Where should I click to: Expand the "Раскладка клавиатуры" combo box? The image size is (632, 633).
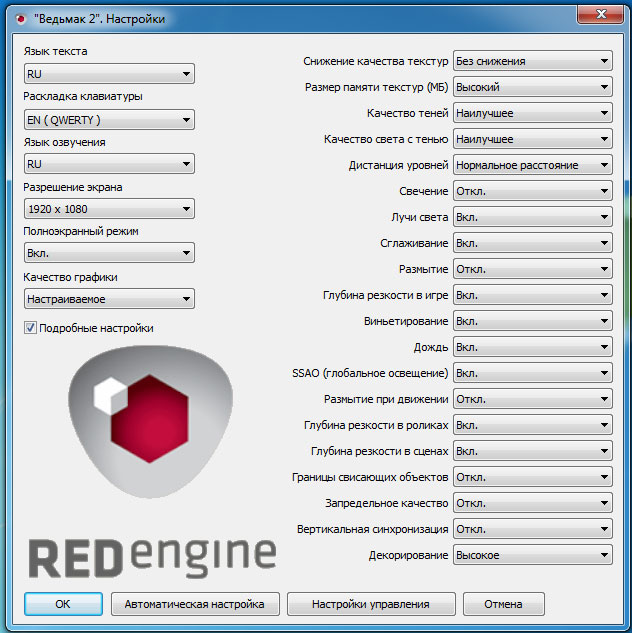pyautogui.click(x=109, y=120)
